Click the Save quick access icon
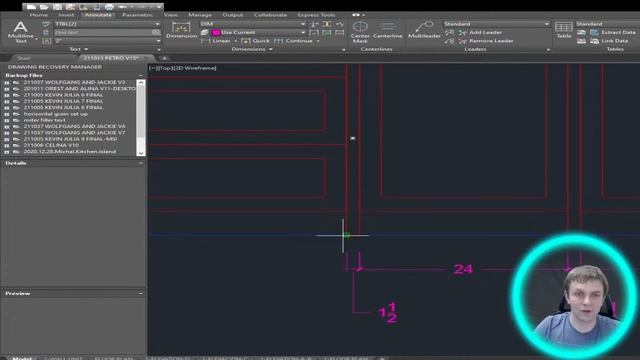 [x=57, y=7]
